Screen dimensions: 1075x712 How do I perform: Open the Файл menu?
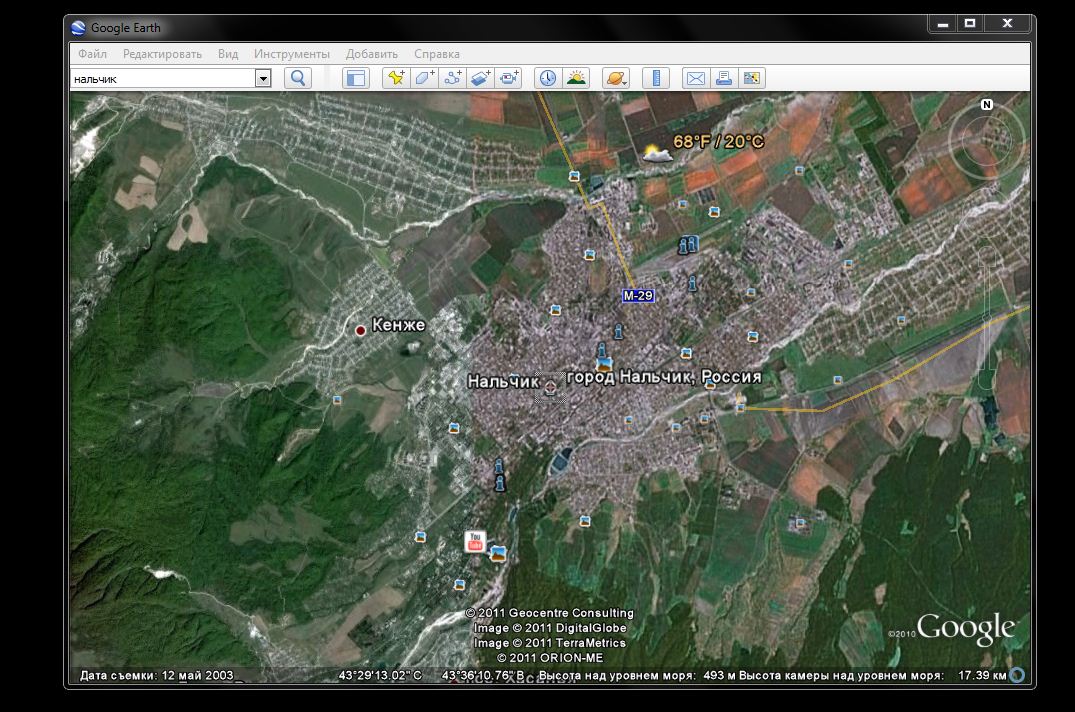[x=92, y=54]
